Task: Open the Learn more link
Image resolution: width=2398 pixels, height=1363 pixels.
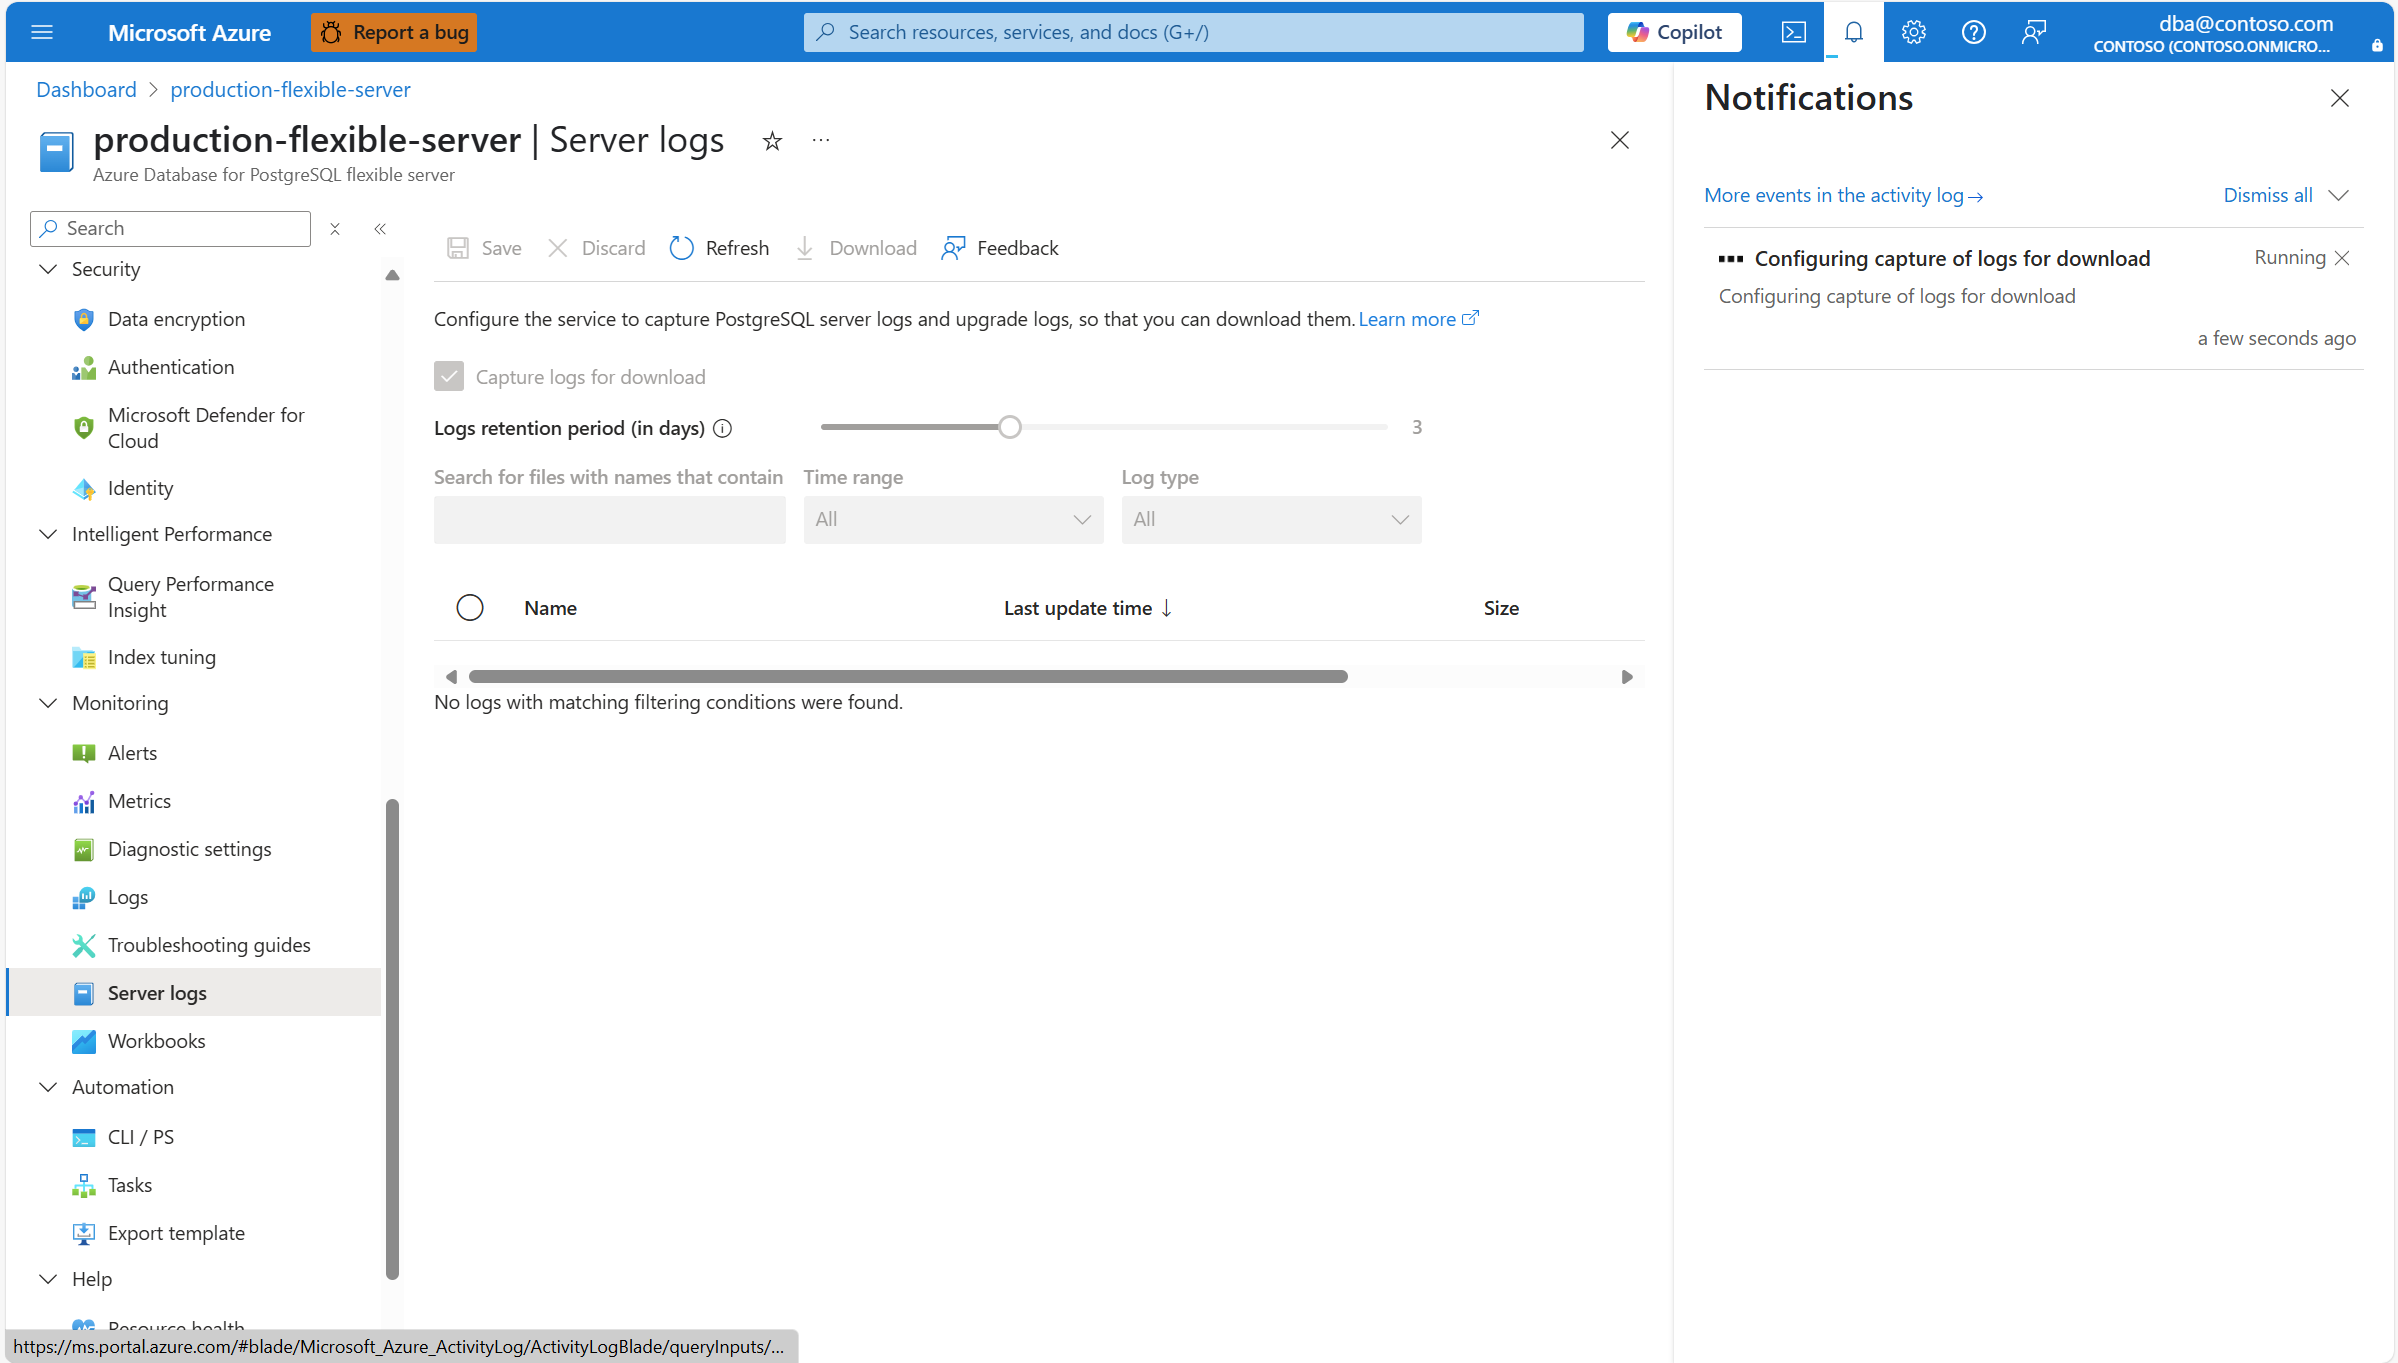Action: (1418, 319)
